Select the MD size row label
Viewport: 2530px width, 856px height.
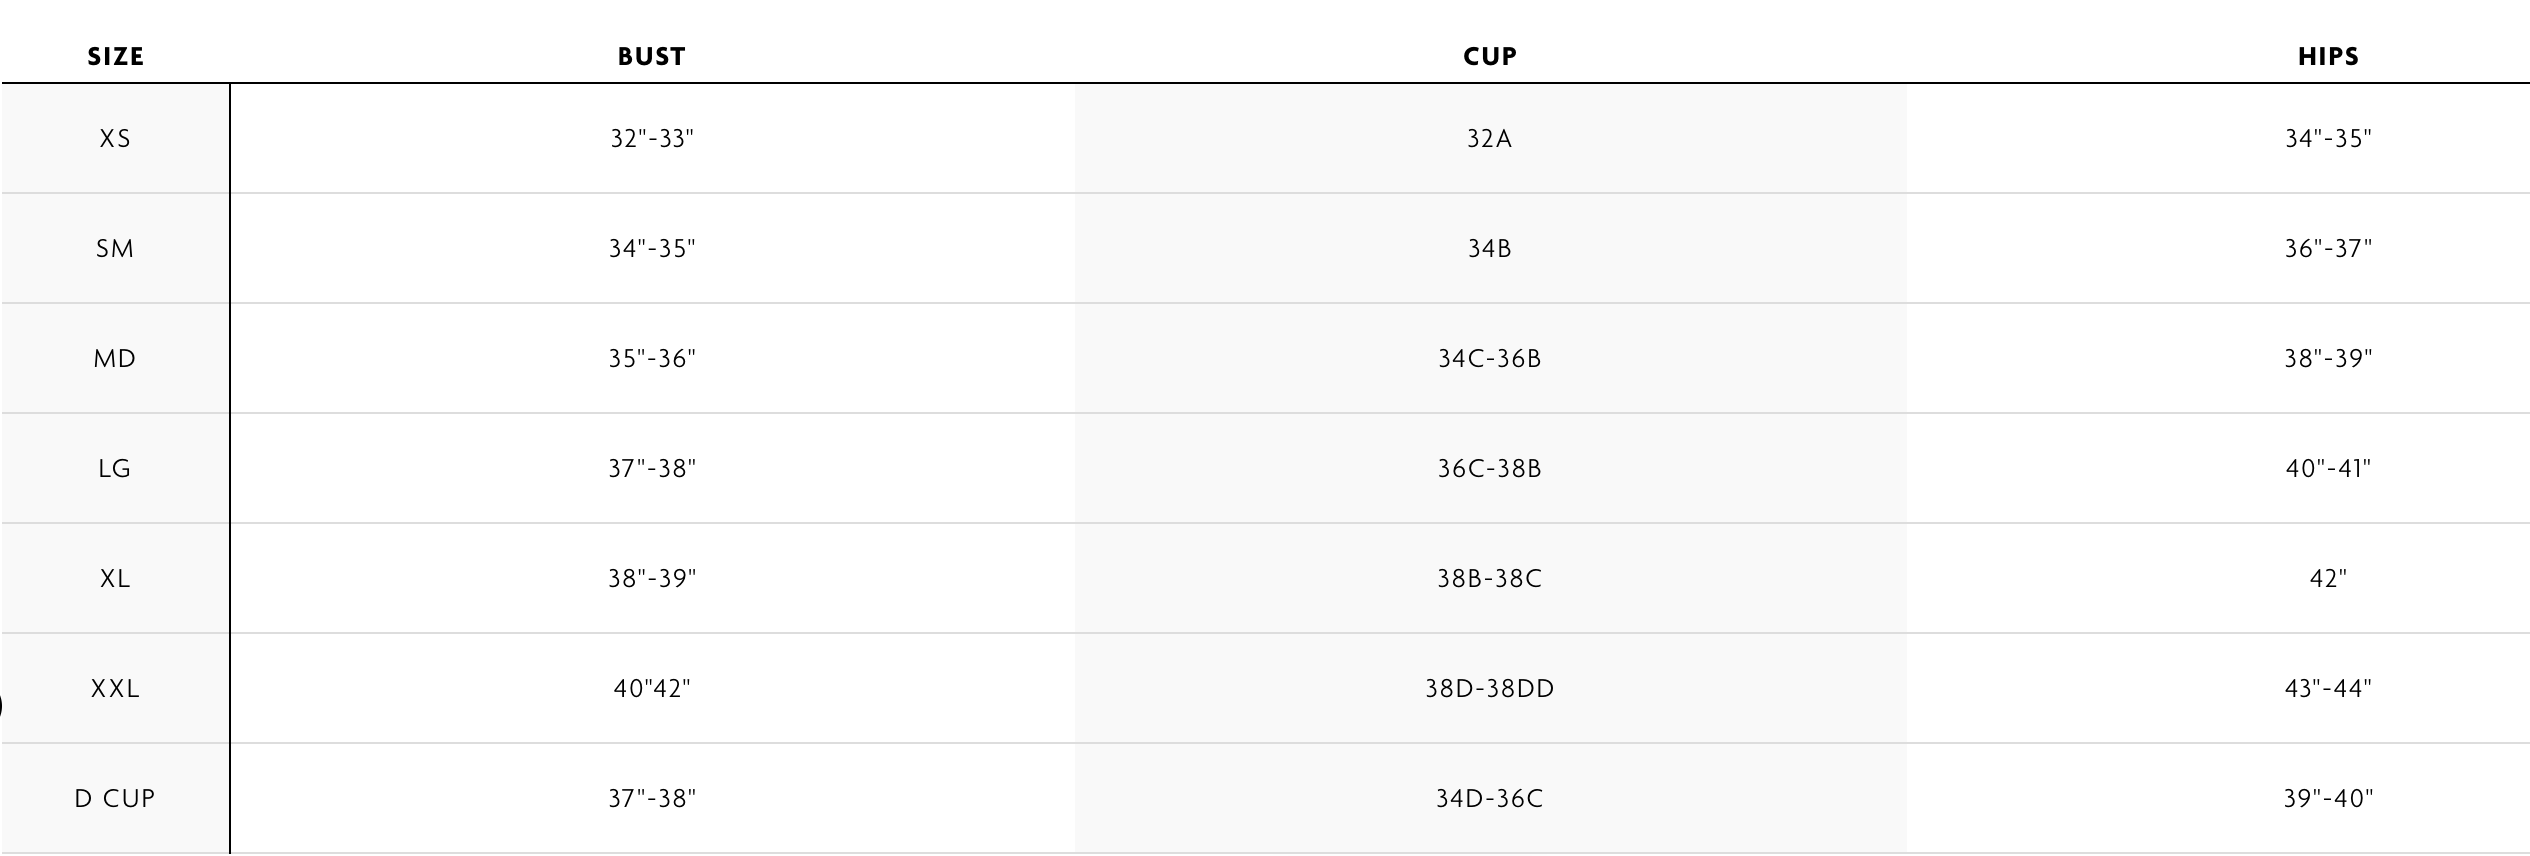click(x=116, y=359)
